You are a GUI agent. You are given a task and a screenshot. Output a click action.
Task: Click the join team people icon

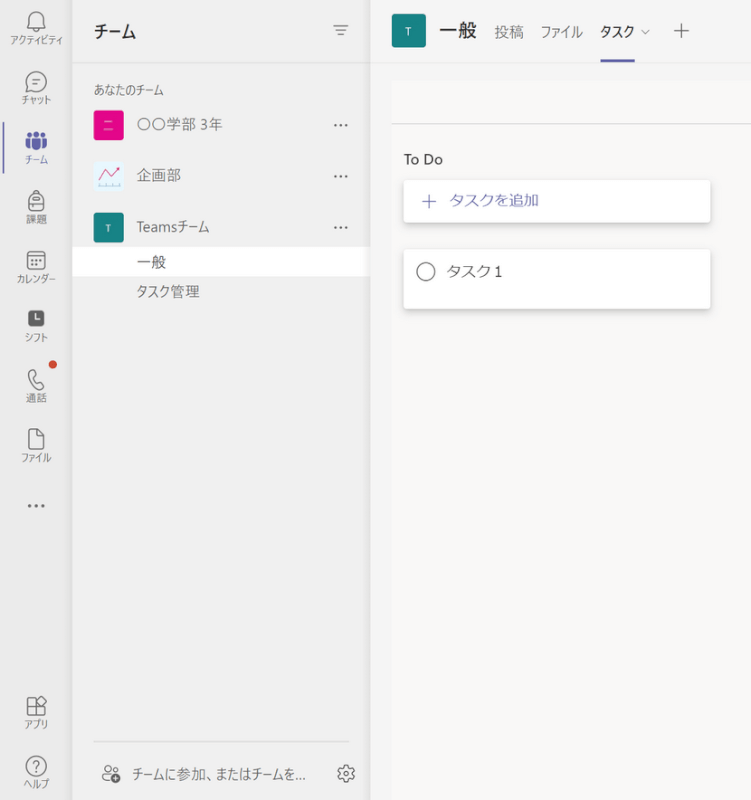tap(111, 773)
